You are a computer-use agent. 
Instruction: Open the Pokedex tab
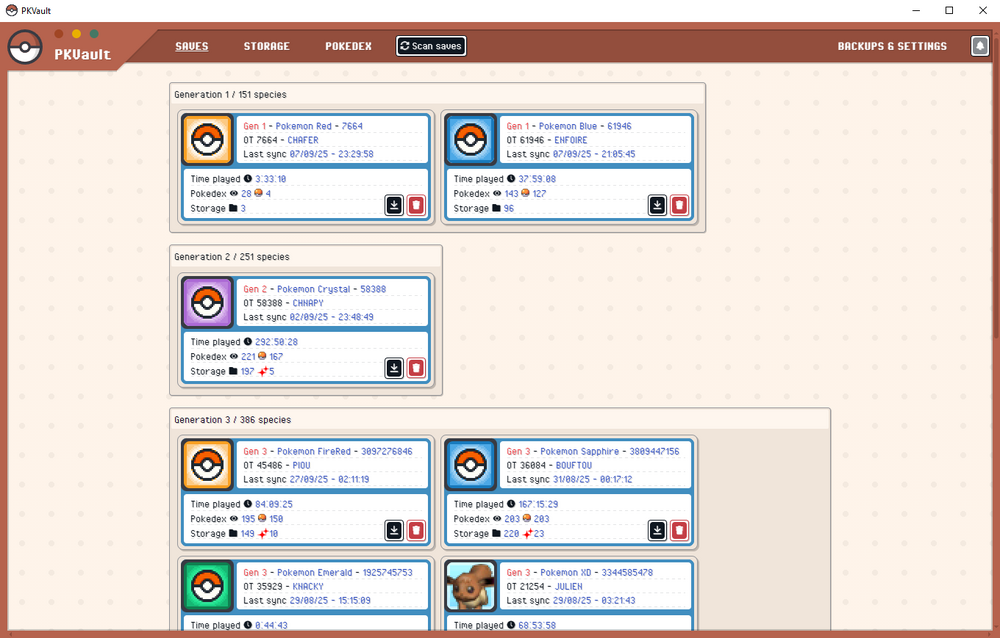(348, 46)
